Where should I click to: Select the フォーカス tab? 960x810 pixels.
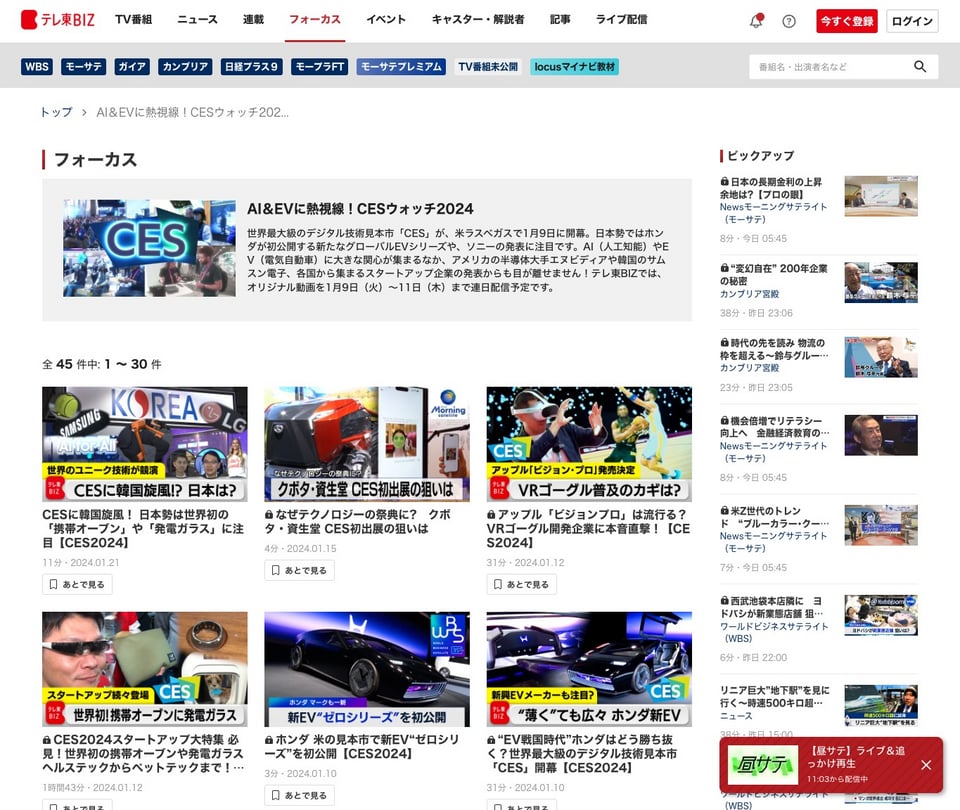[x=315, y=20]
